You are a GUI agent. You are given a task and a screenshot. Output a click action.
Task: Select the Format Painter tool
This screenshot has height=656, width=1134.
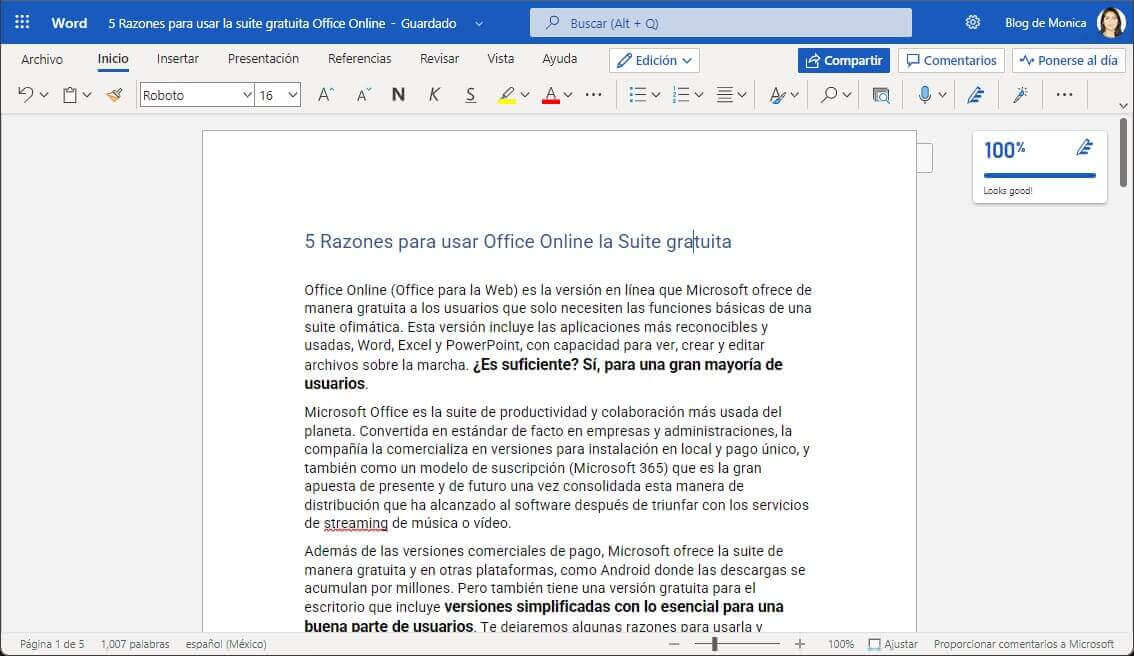point(113,94)
